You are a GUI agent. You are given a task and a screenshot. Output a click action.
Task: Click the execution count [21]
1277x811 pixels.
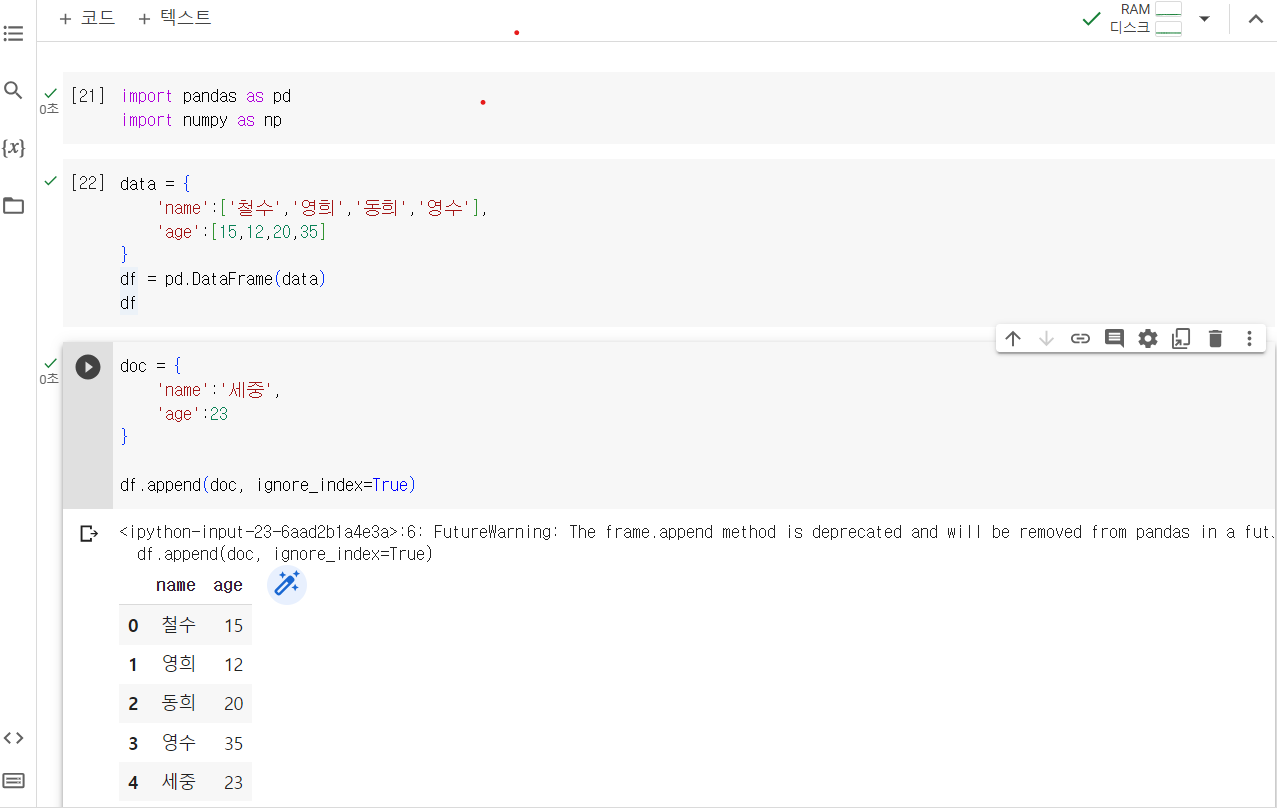point(88,96)
